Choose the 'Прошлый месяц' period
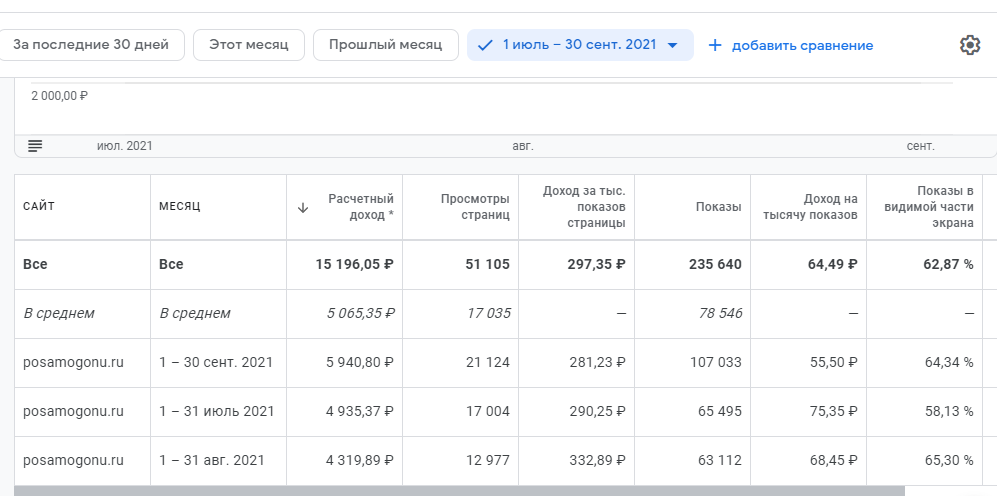997x496 pixels. tap(385, 45)
